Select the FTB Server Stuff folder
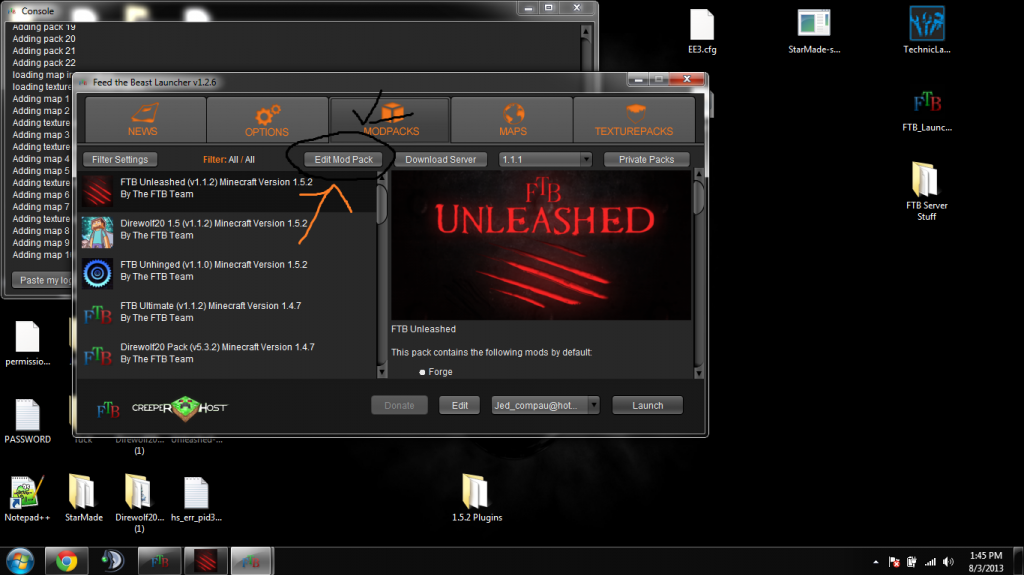The width and height of the screenshot is (1024, 575). point(926,191)
